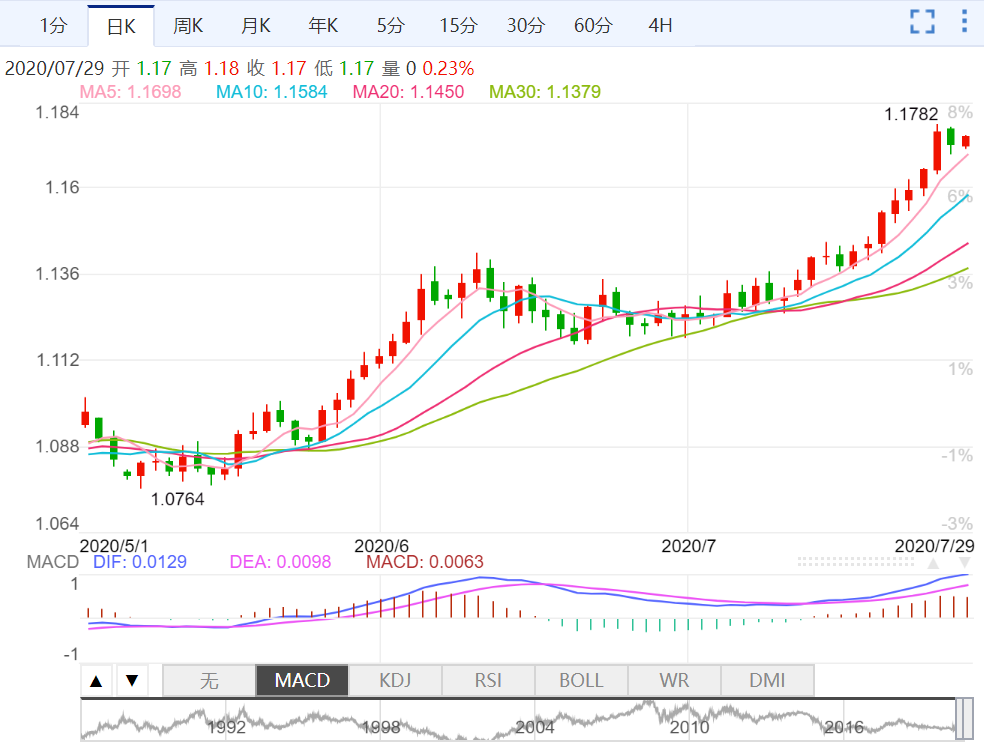This screenshot has width=984, height=745.
Task: Select the active MACD indicator button
Action: (x=302, y=681)
